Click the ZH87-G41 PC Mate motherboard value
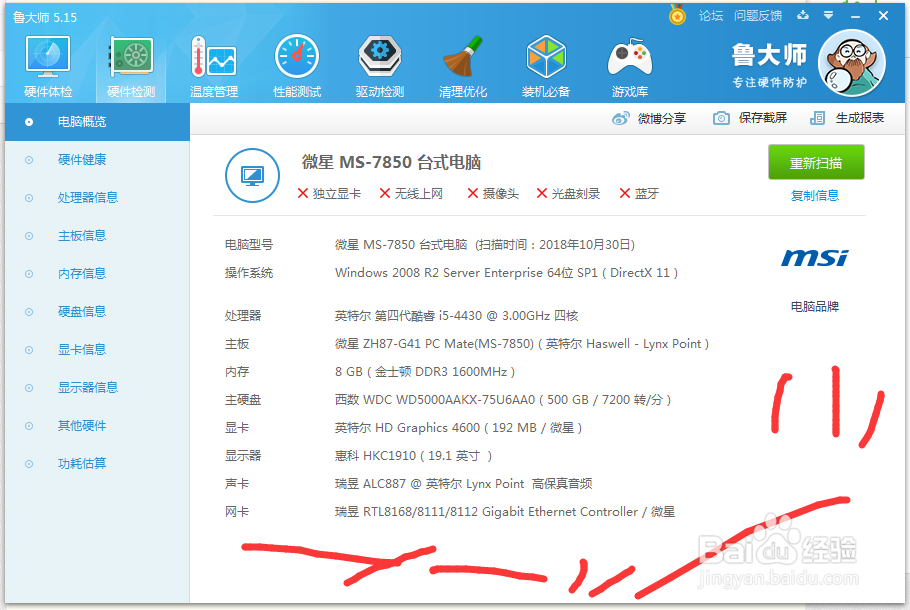Screen dimensions: 910x610 (x=522, y=344)
